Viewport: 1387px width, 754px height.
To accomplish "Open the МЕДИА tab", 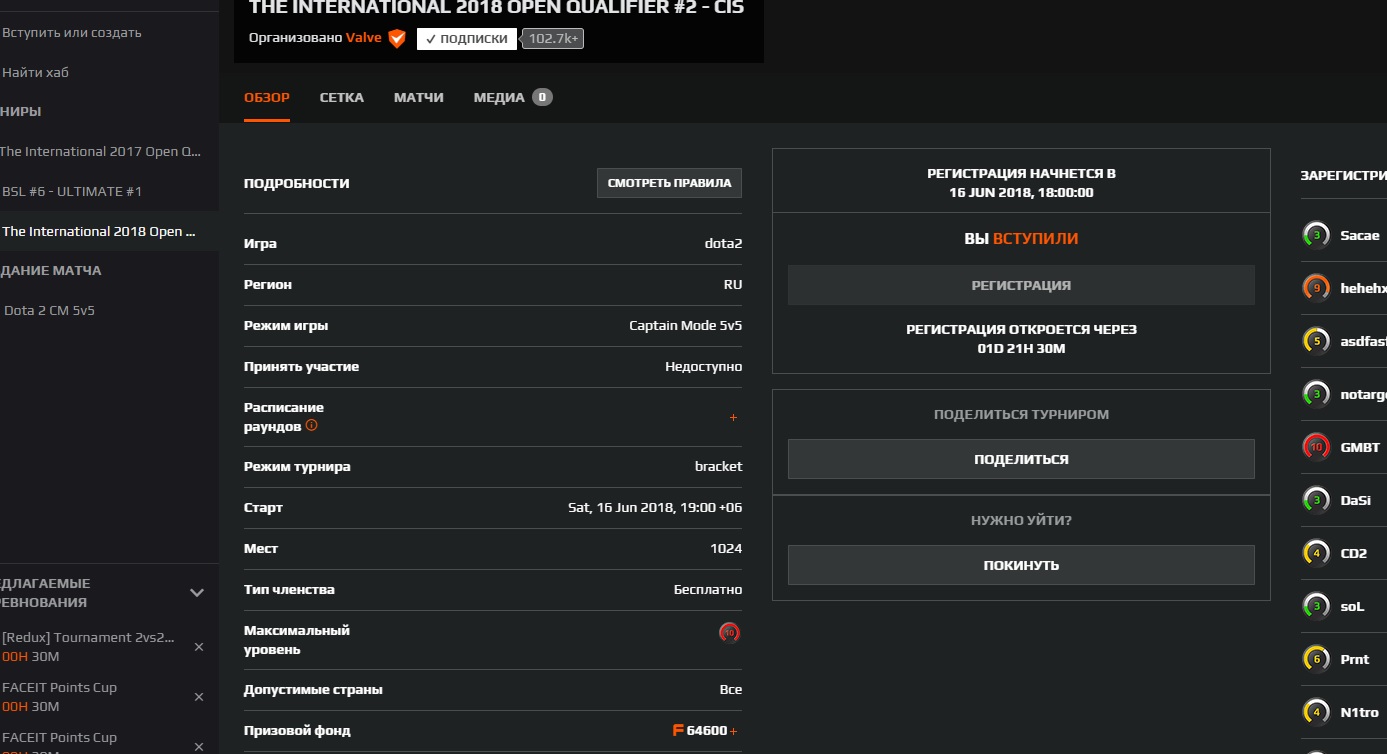I will [499, 98].
